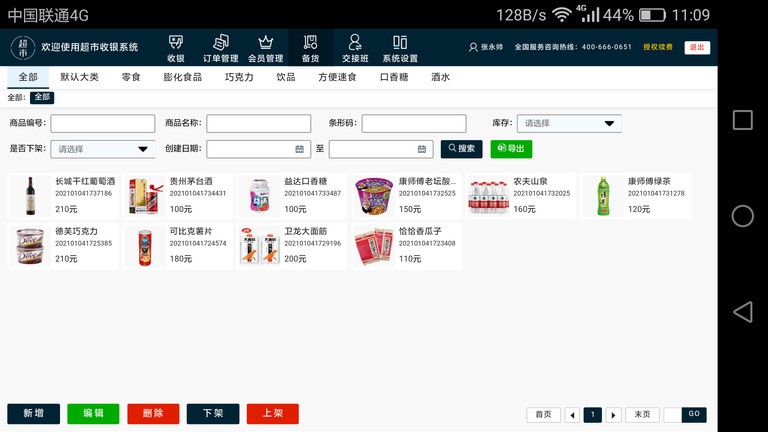Open 订单管理 order management
This screenshot has width=768, height=432.
pyautogui.click(x=221, y=47)
